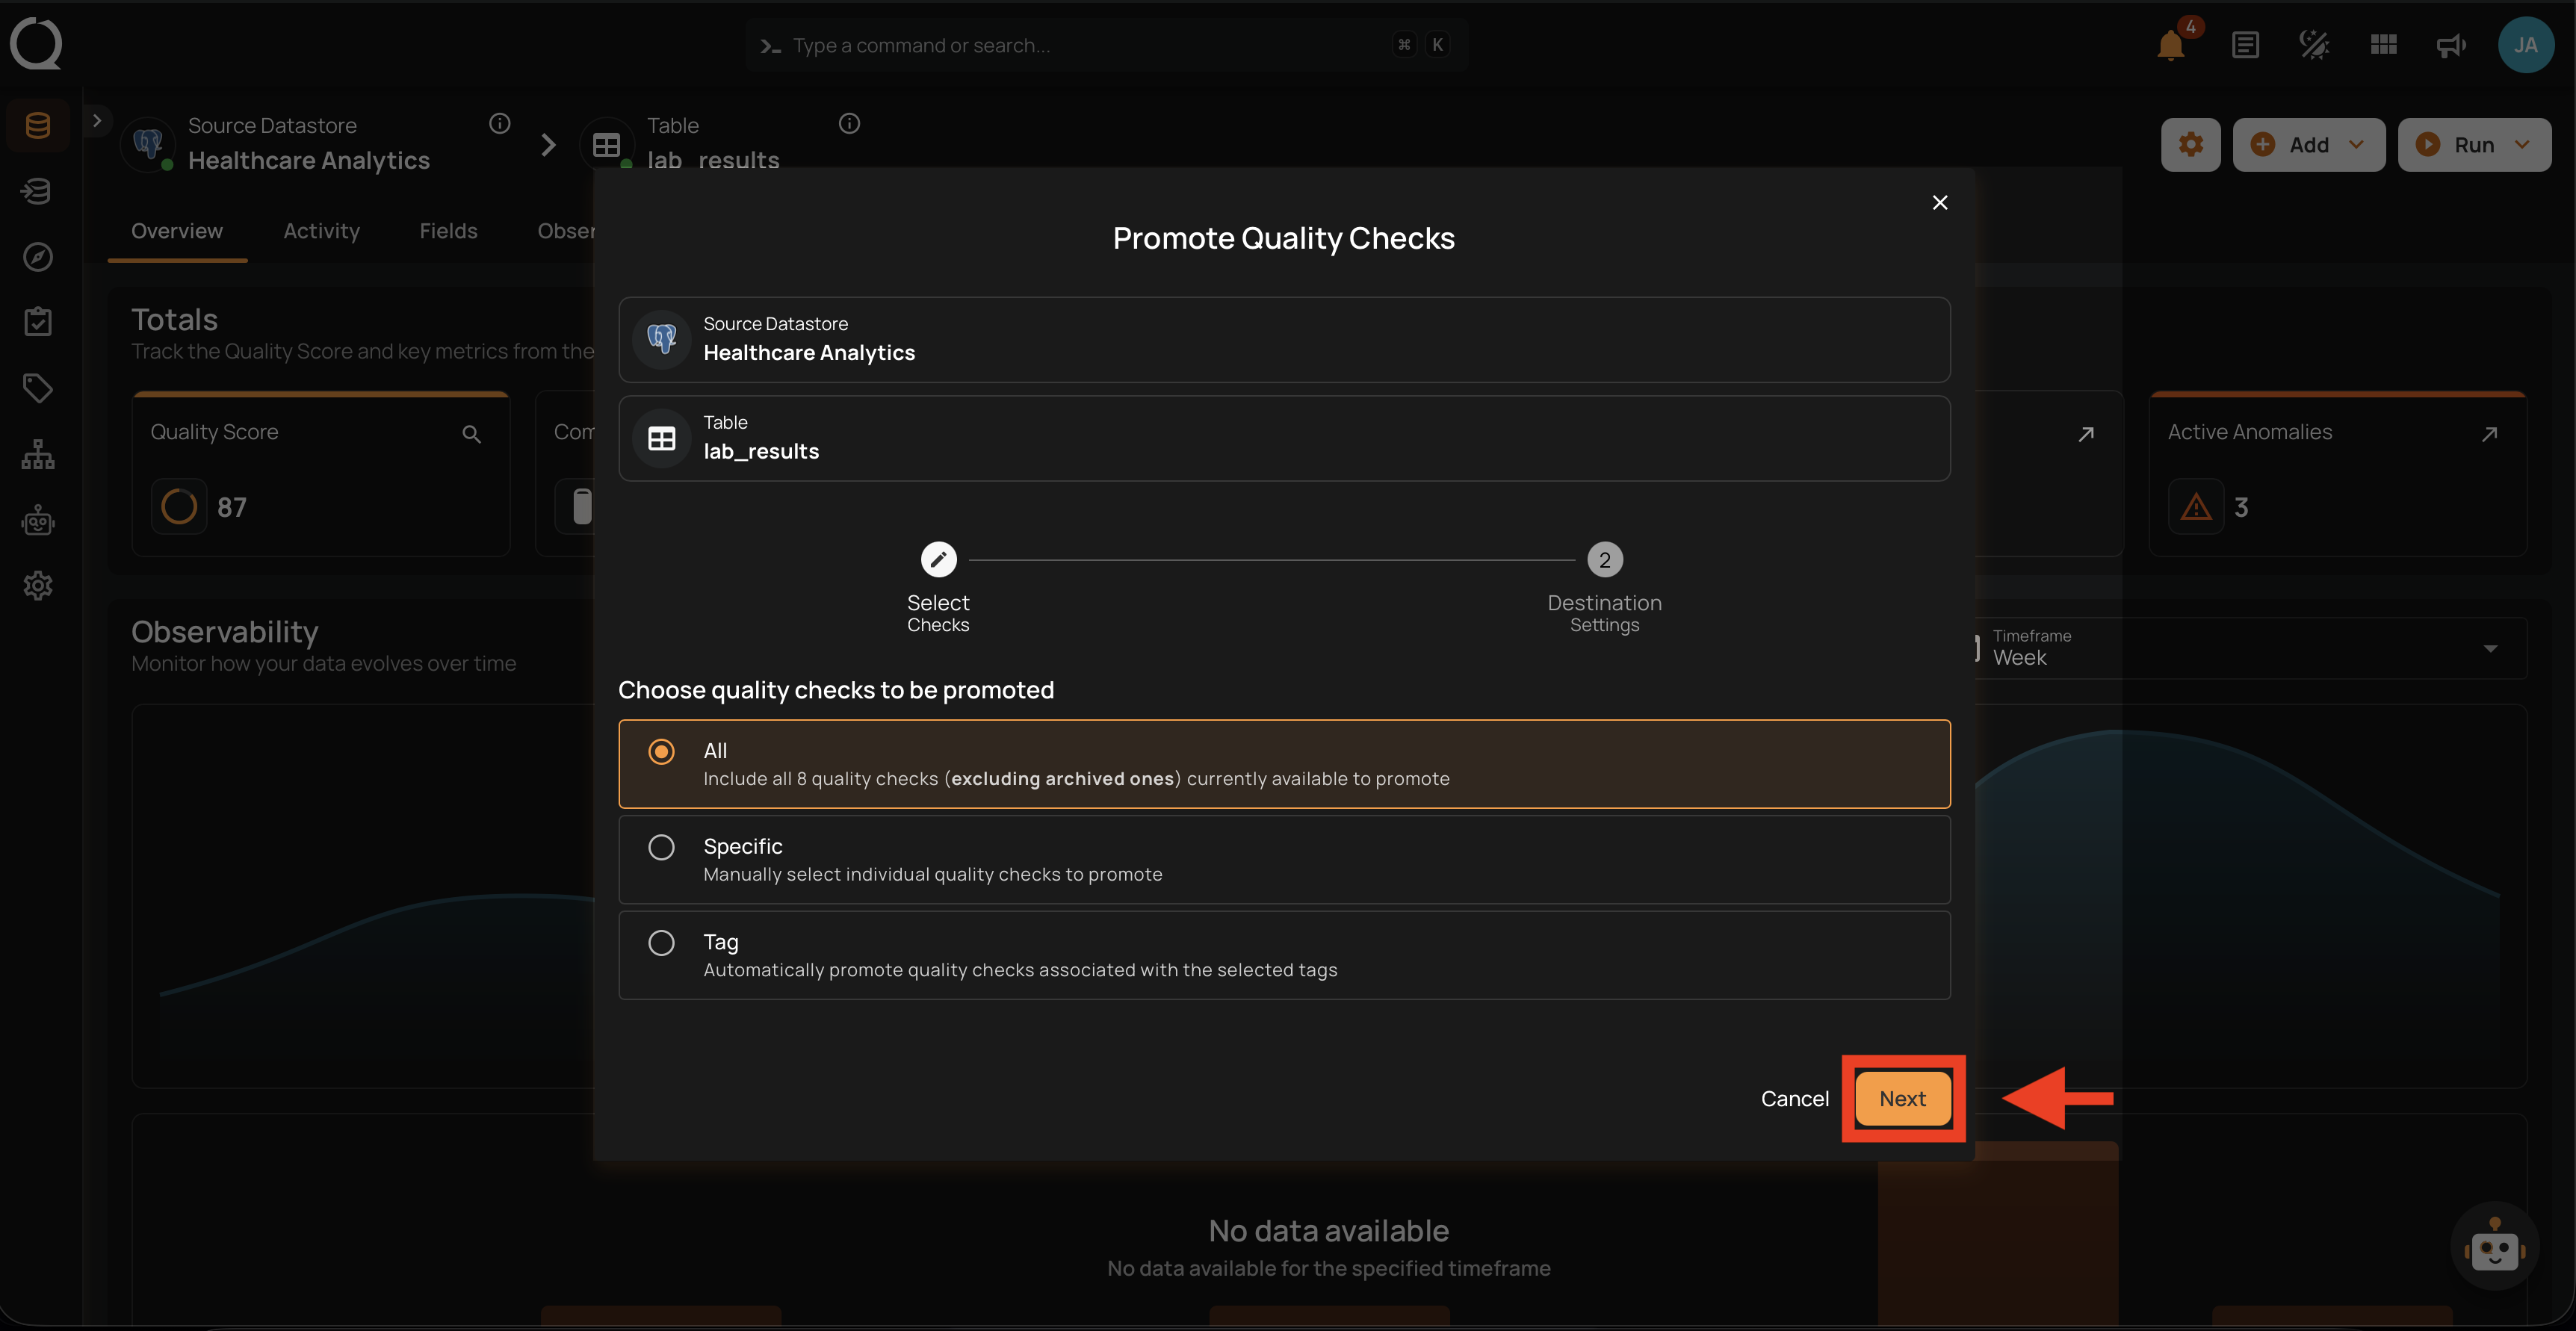The width and height of the screenshot is (2576, 1331).
Task: Click the Select Checks step pencil icon
Action: click(x=938, y=560)
